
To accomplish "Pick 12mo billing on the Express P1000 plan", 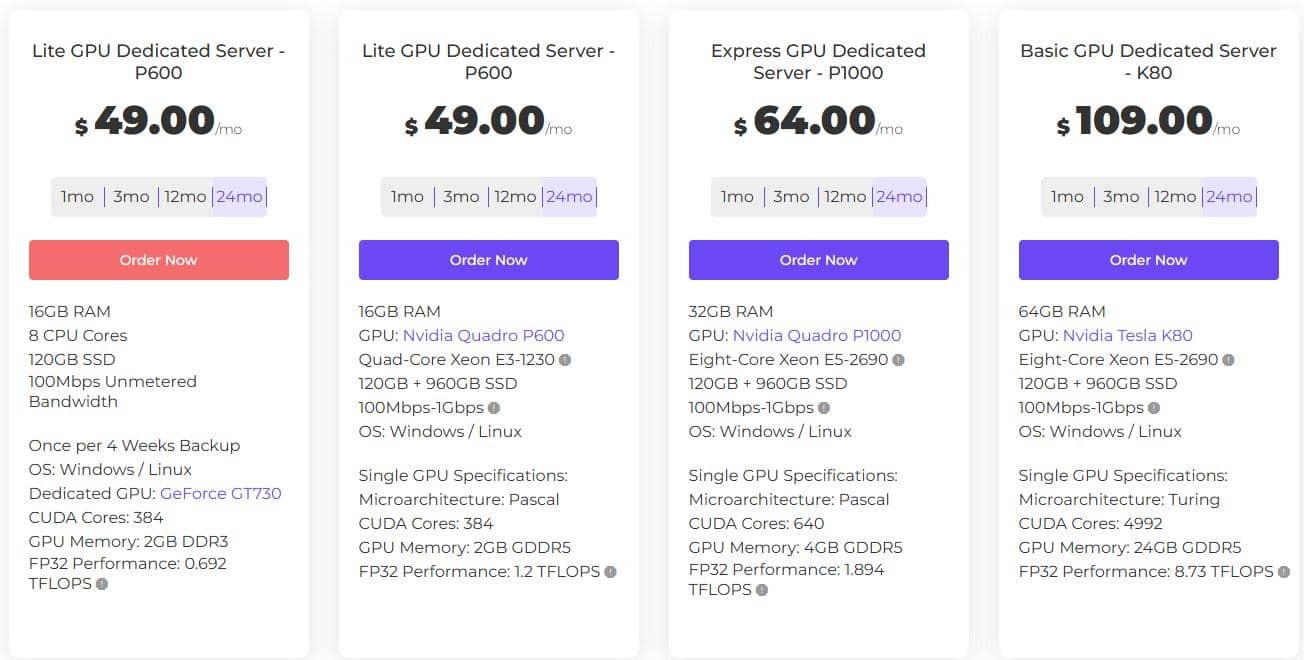I will click(845, 197).
